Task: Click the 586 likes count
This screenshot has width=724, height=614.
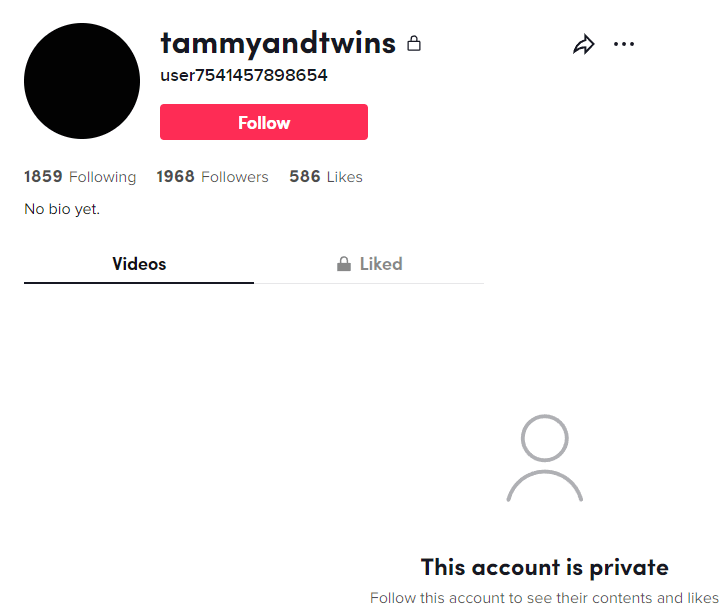Action: point(305,176)
